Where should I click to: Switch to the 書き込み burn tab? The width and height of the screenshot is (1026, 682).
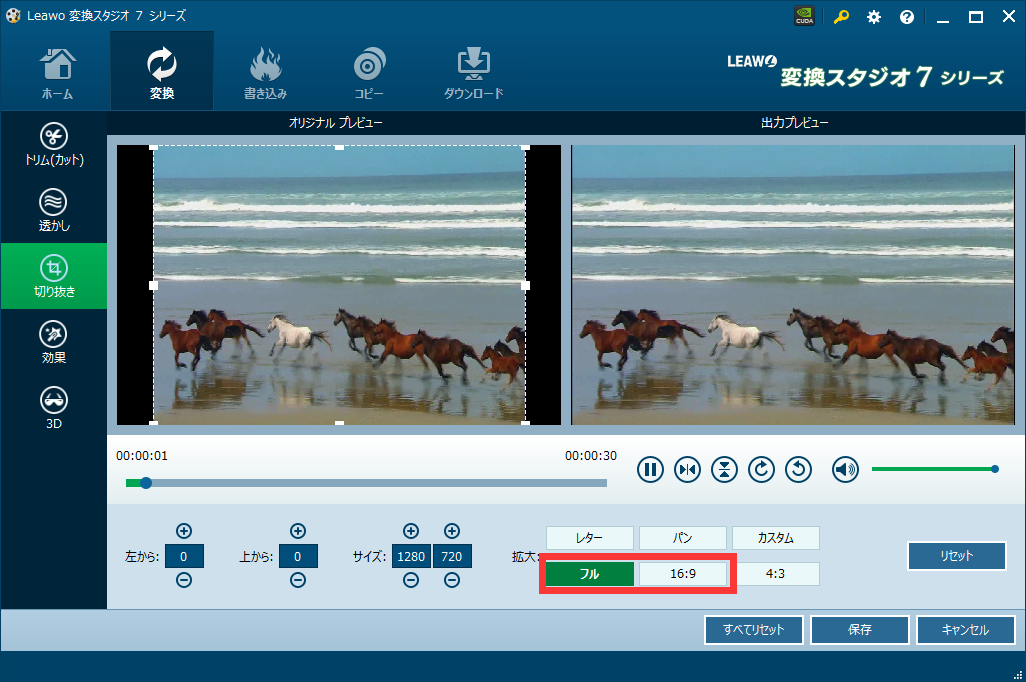pos(265,72)
